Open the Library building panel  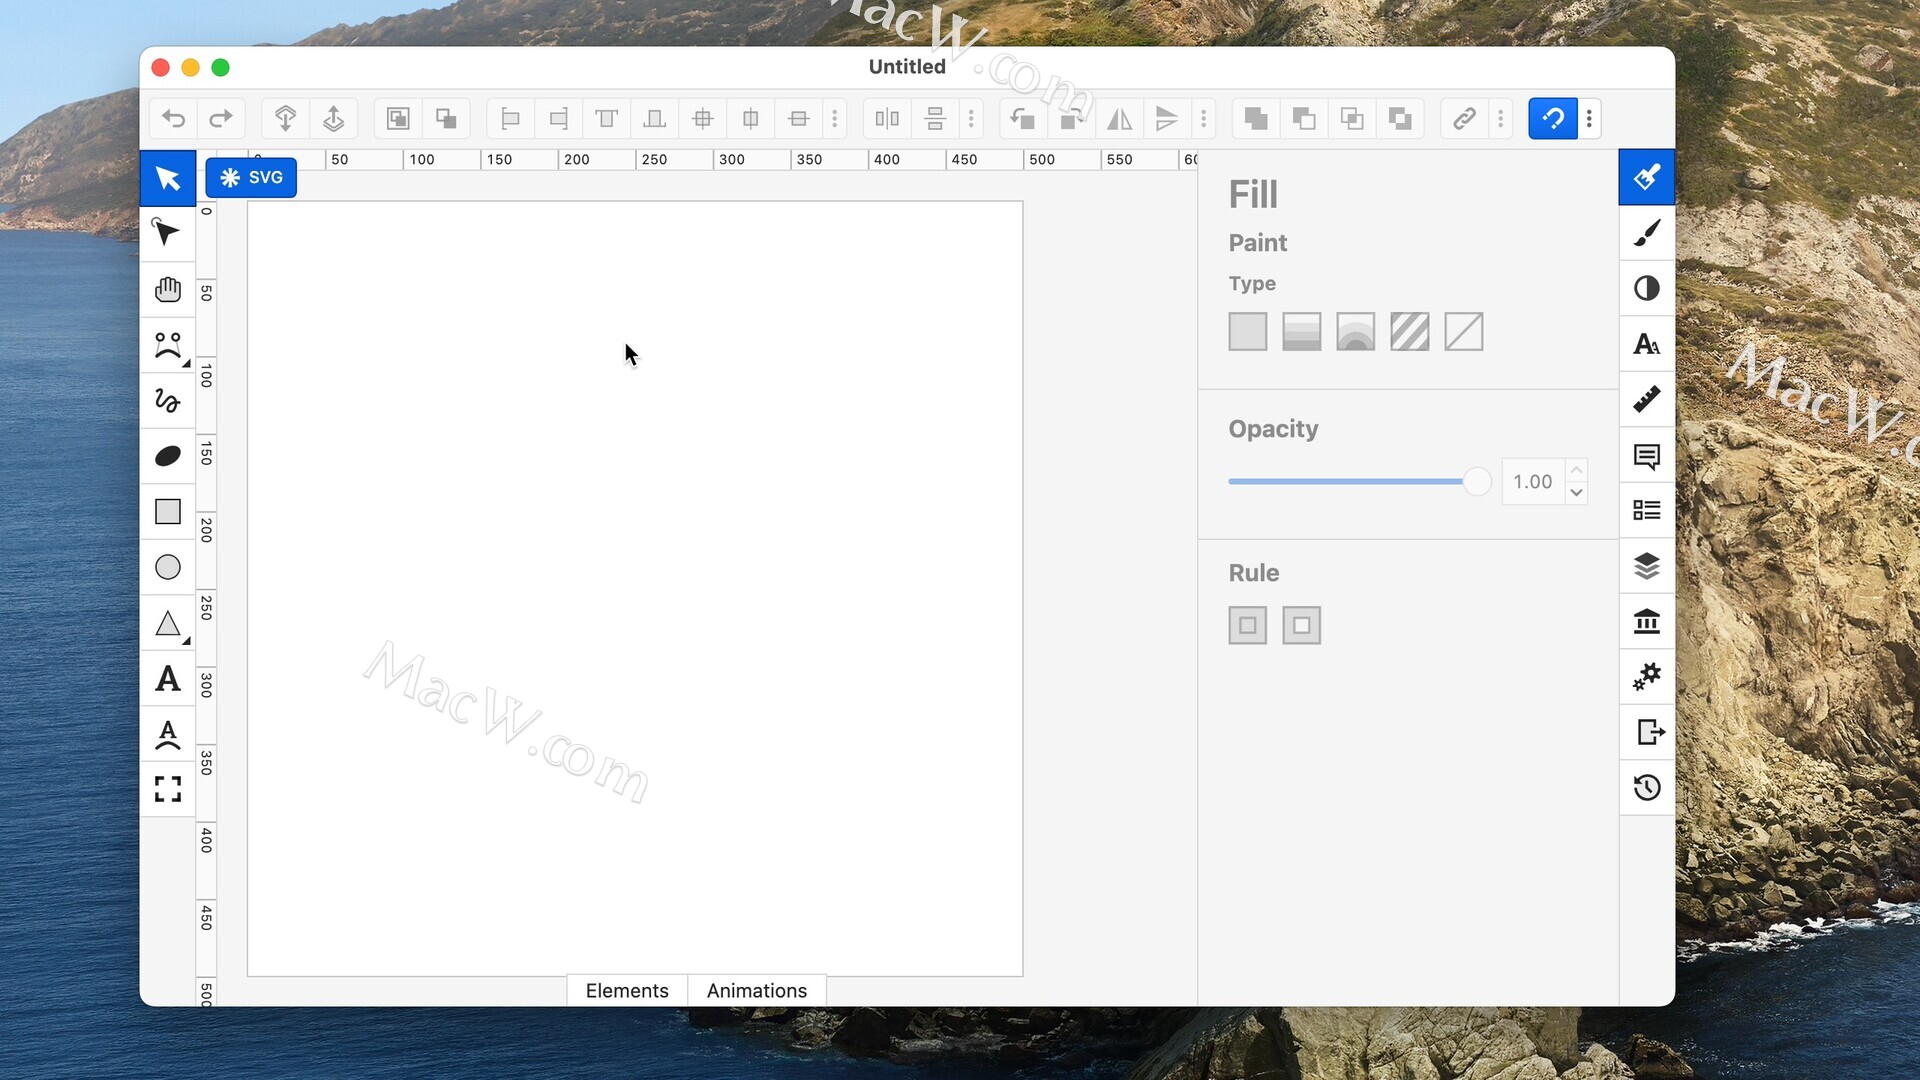click(x=1647, y=621)
